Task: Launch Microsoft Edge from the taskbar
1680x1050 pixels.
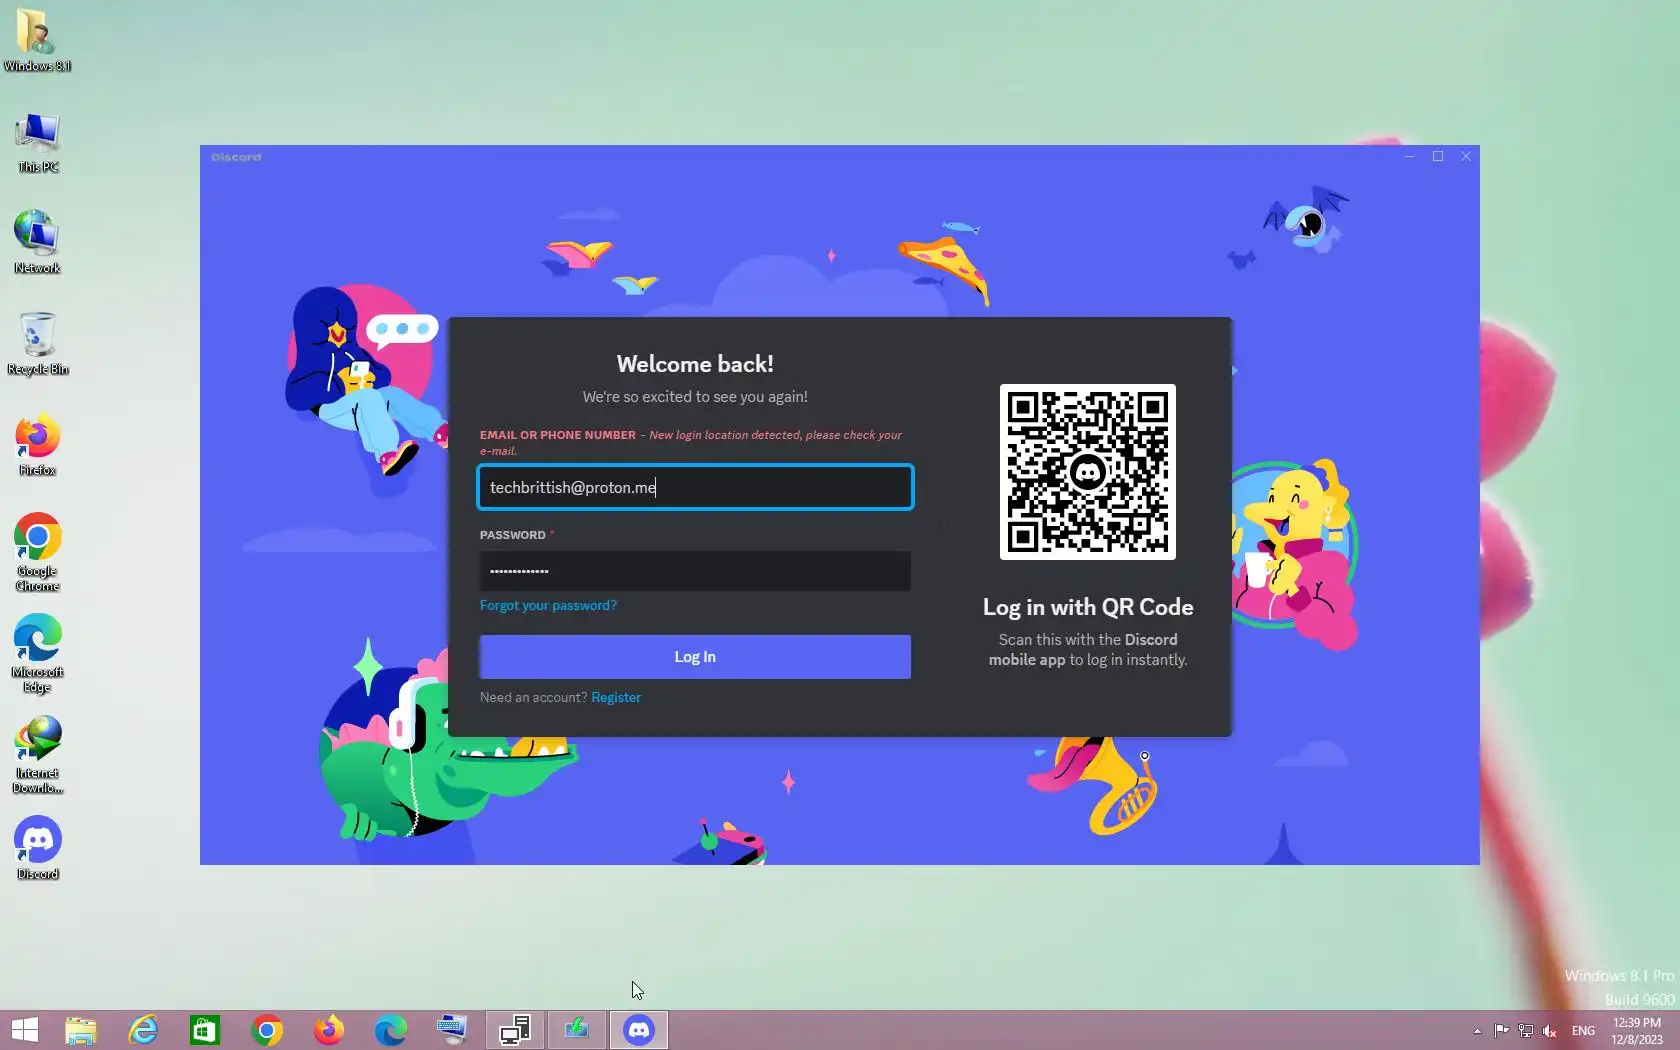Action: (391, 1030)
